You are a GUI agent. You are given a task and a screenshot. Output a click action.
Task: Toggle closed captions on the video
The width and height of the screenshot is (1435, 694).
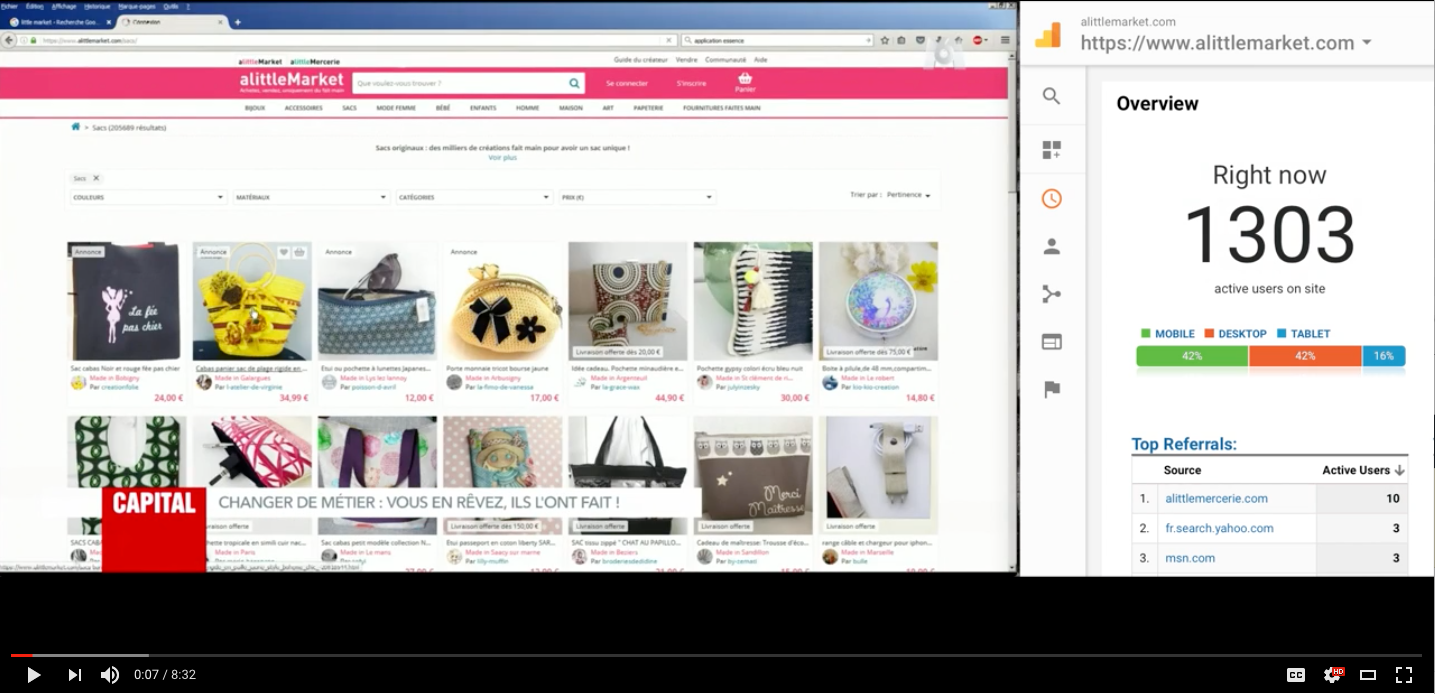(1295, 675)
